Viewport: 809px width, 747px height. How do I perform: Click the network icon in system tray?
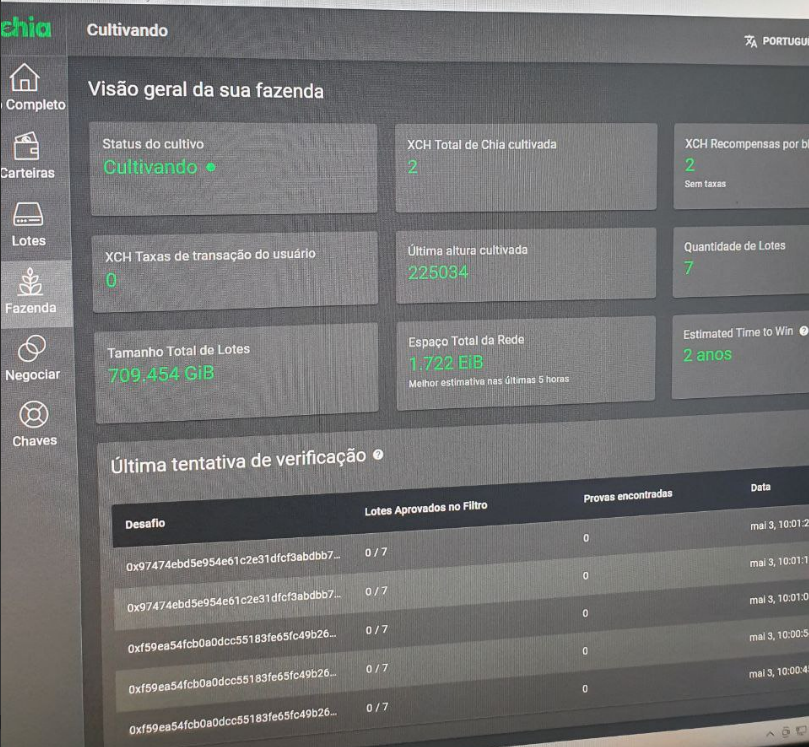[801, 730]
